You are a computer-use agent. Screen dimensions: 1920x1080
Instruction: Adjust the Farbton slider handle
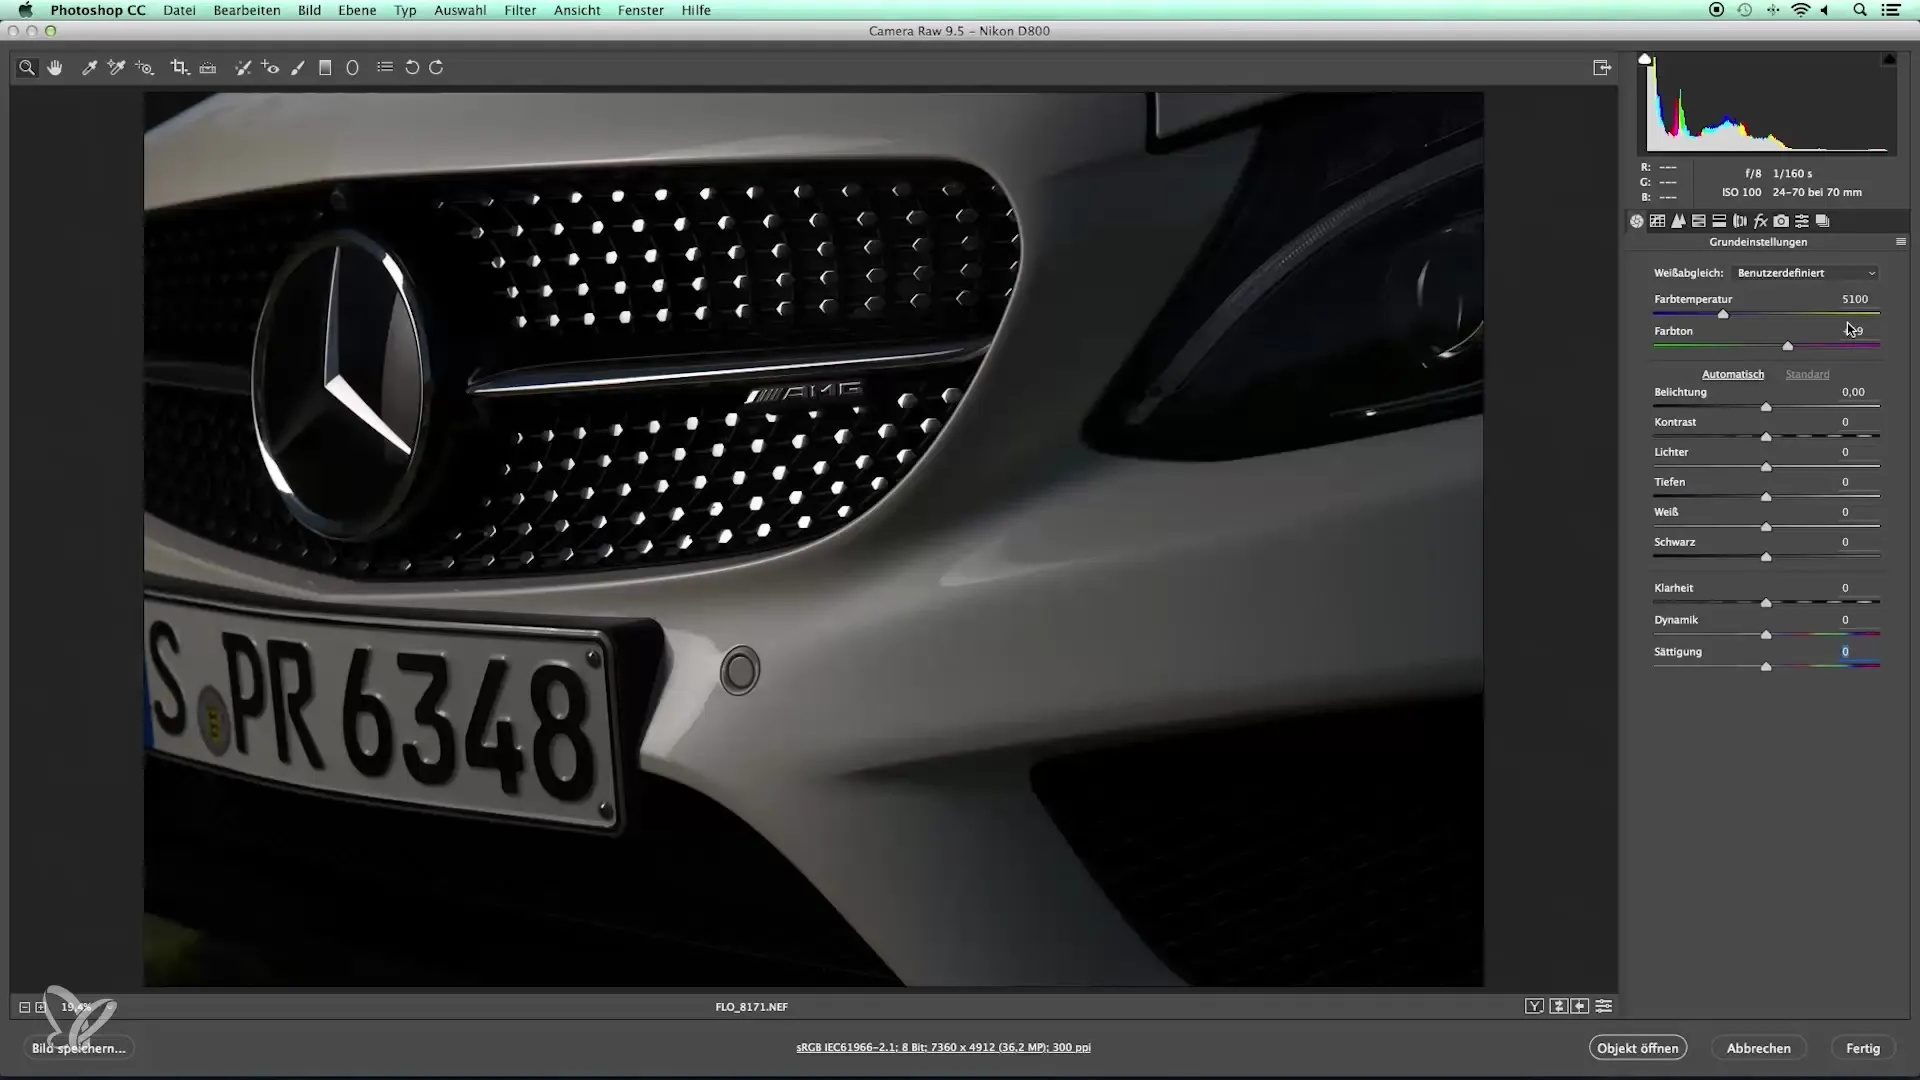pyautogui.click(x=1788, y=346)
